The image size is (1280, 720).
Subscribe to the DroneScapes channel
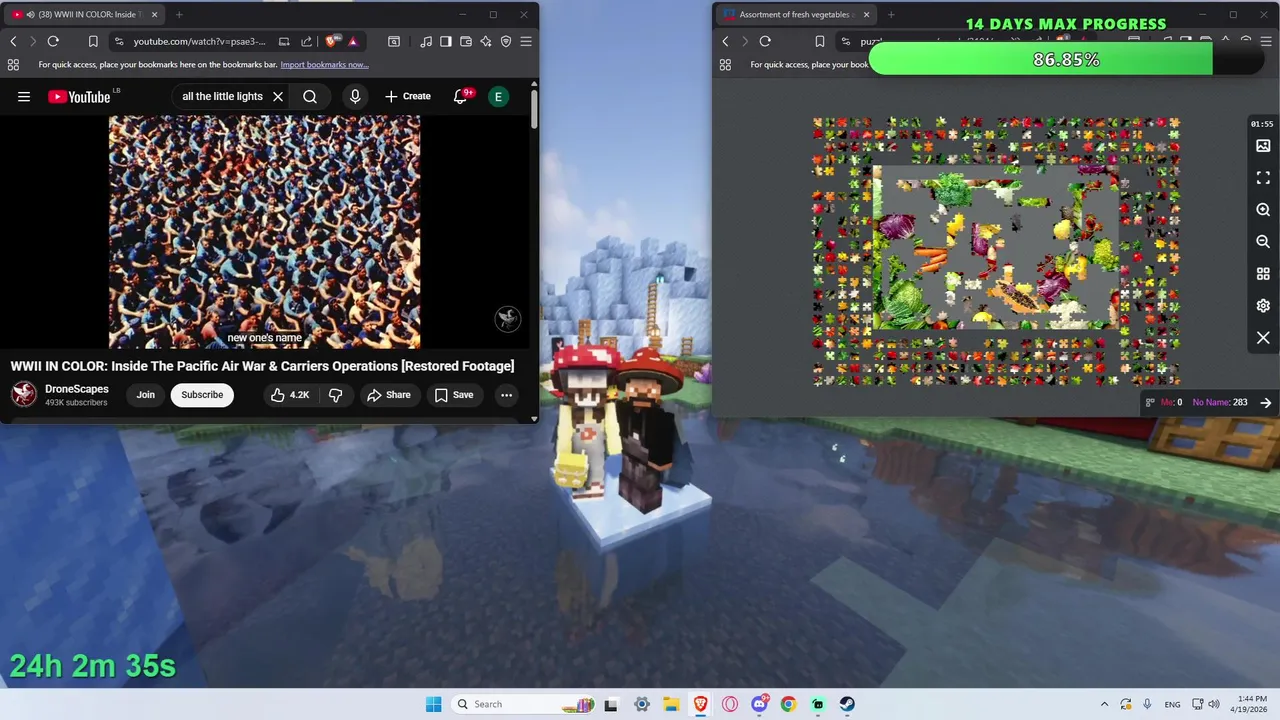pos(202,395)
